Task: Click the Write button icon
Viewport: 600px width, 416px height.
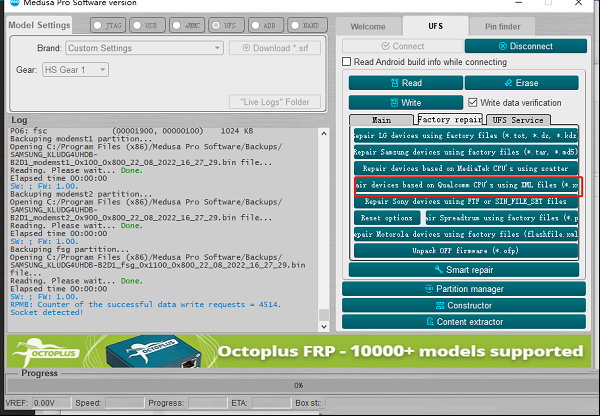Action: (394, 103)
